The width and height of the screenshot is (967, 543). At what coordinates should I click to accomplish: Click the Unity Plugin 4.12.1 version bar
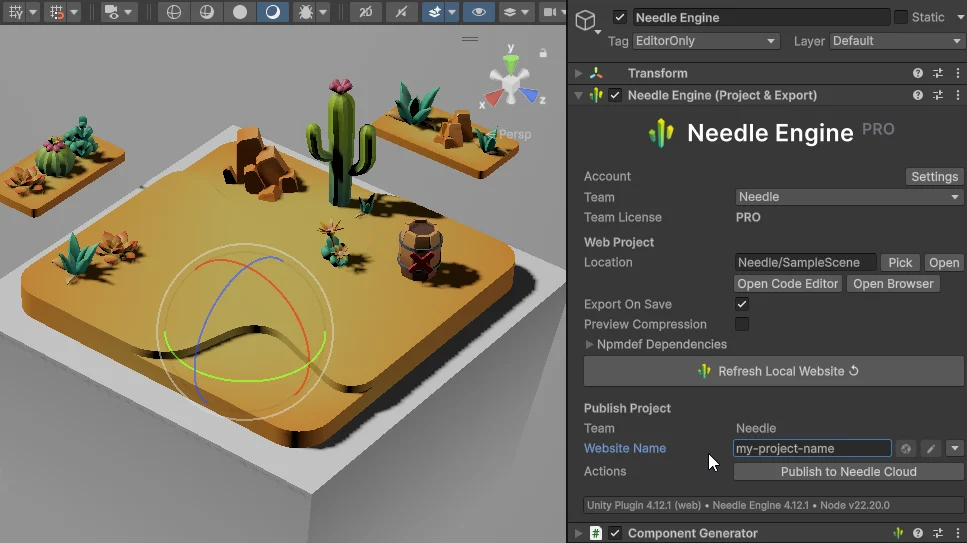pos(773,505)
